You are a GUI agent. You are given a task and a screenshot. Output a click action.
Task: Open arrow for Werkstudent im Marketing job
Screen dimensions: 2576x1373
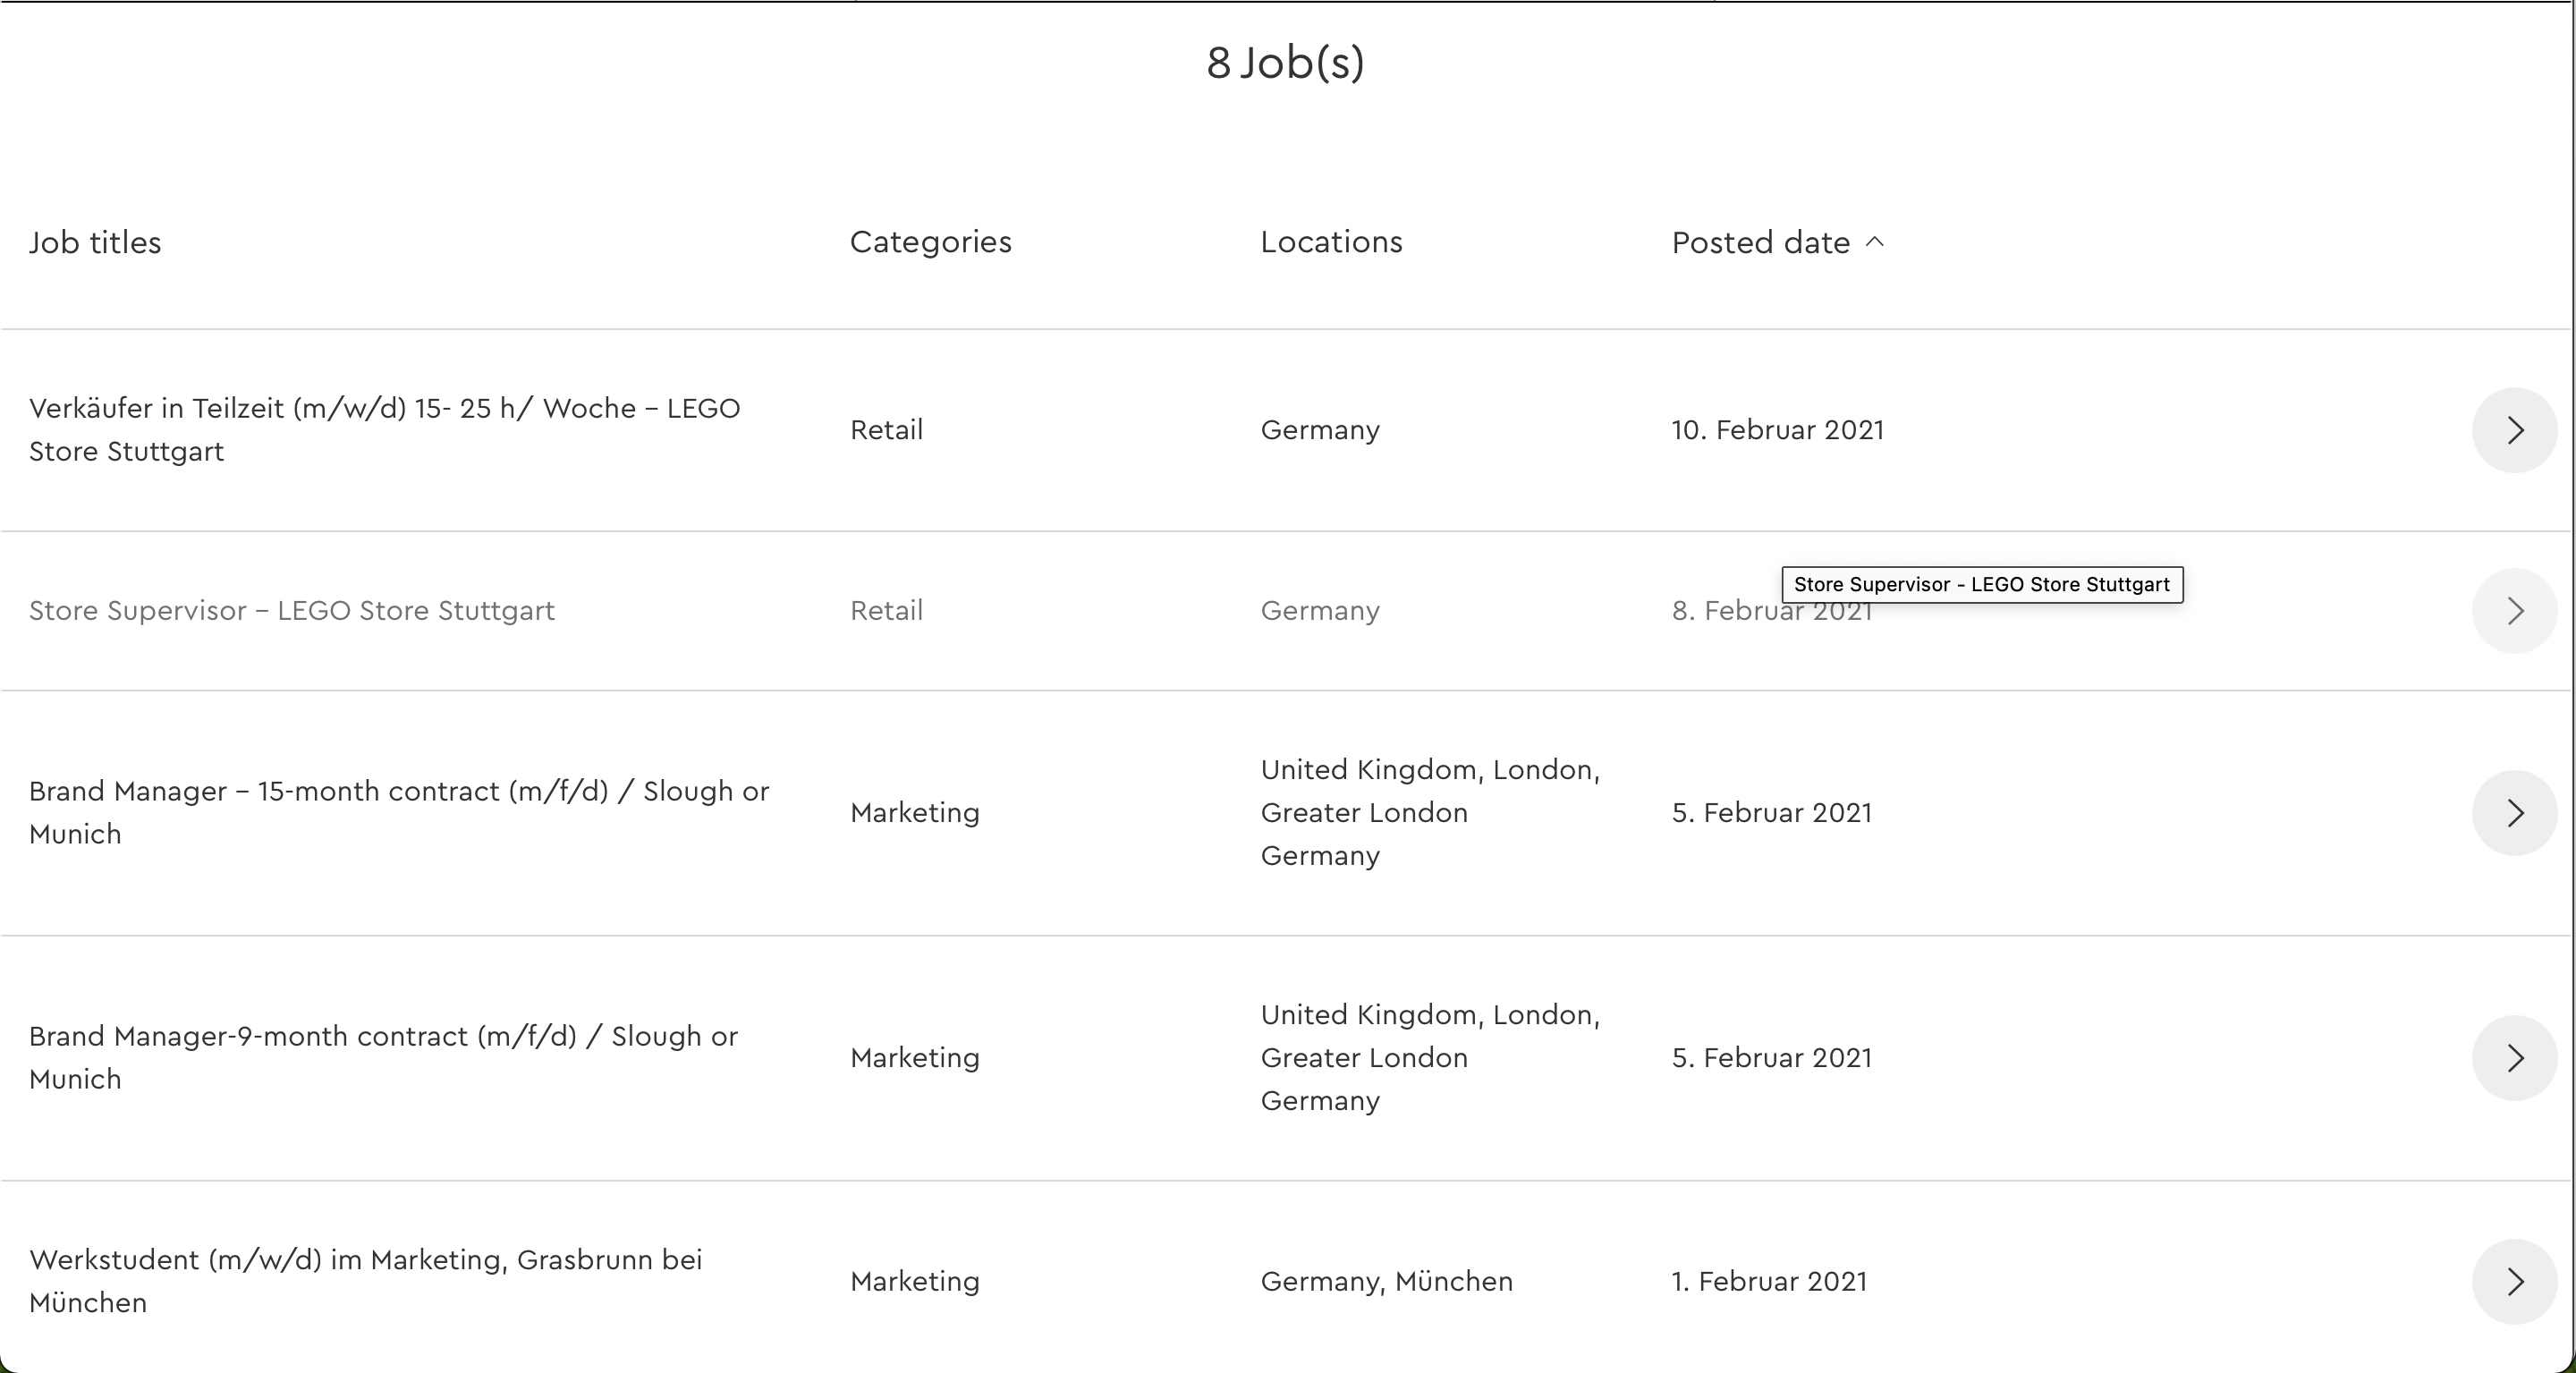tap(2514, 1281)
